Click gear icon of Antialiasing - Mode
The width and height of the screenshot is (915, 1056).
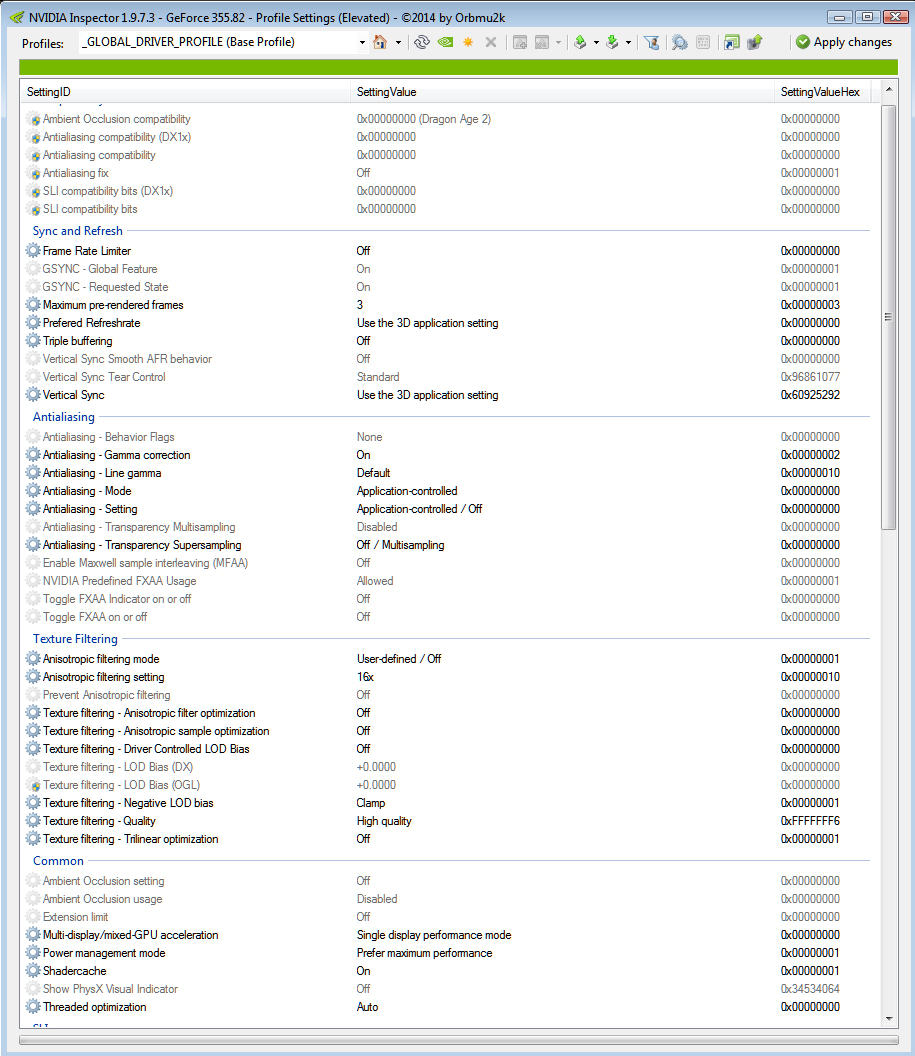tap(33, 491)
